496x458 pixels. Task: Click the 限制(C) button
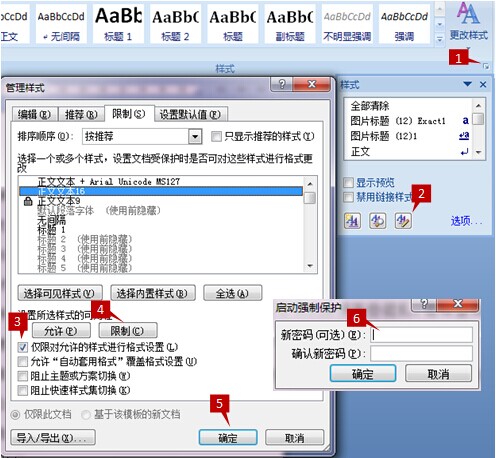(x=128, y=331)
